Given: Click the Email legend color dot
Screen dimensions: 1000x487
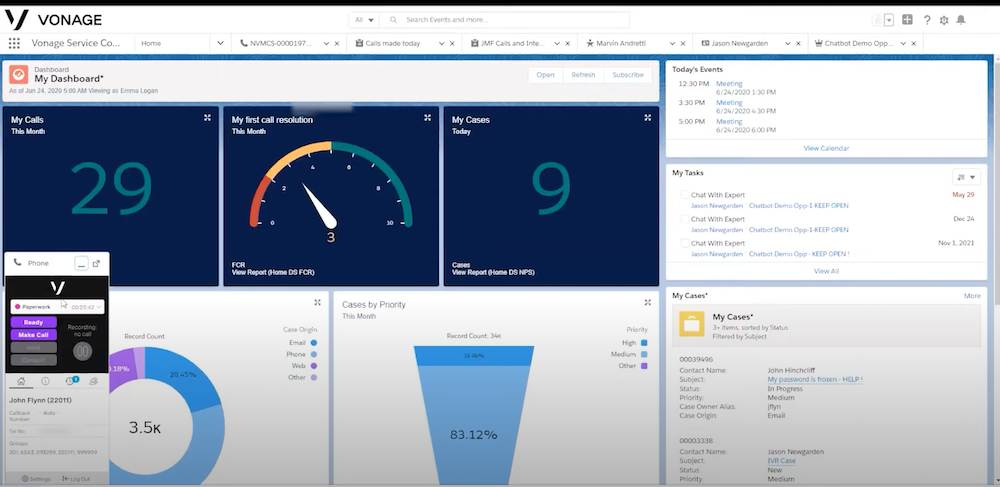Looking at the screenshot, I should click(314, 343).
